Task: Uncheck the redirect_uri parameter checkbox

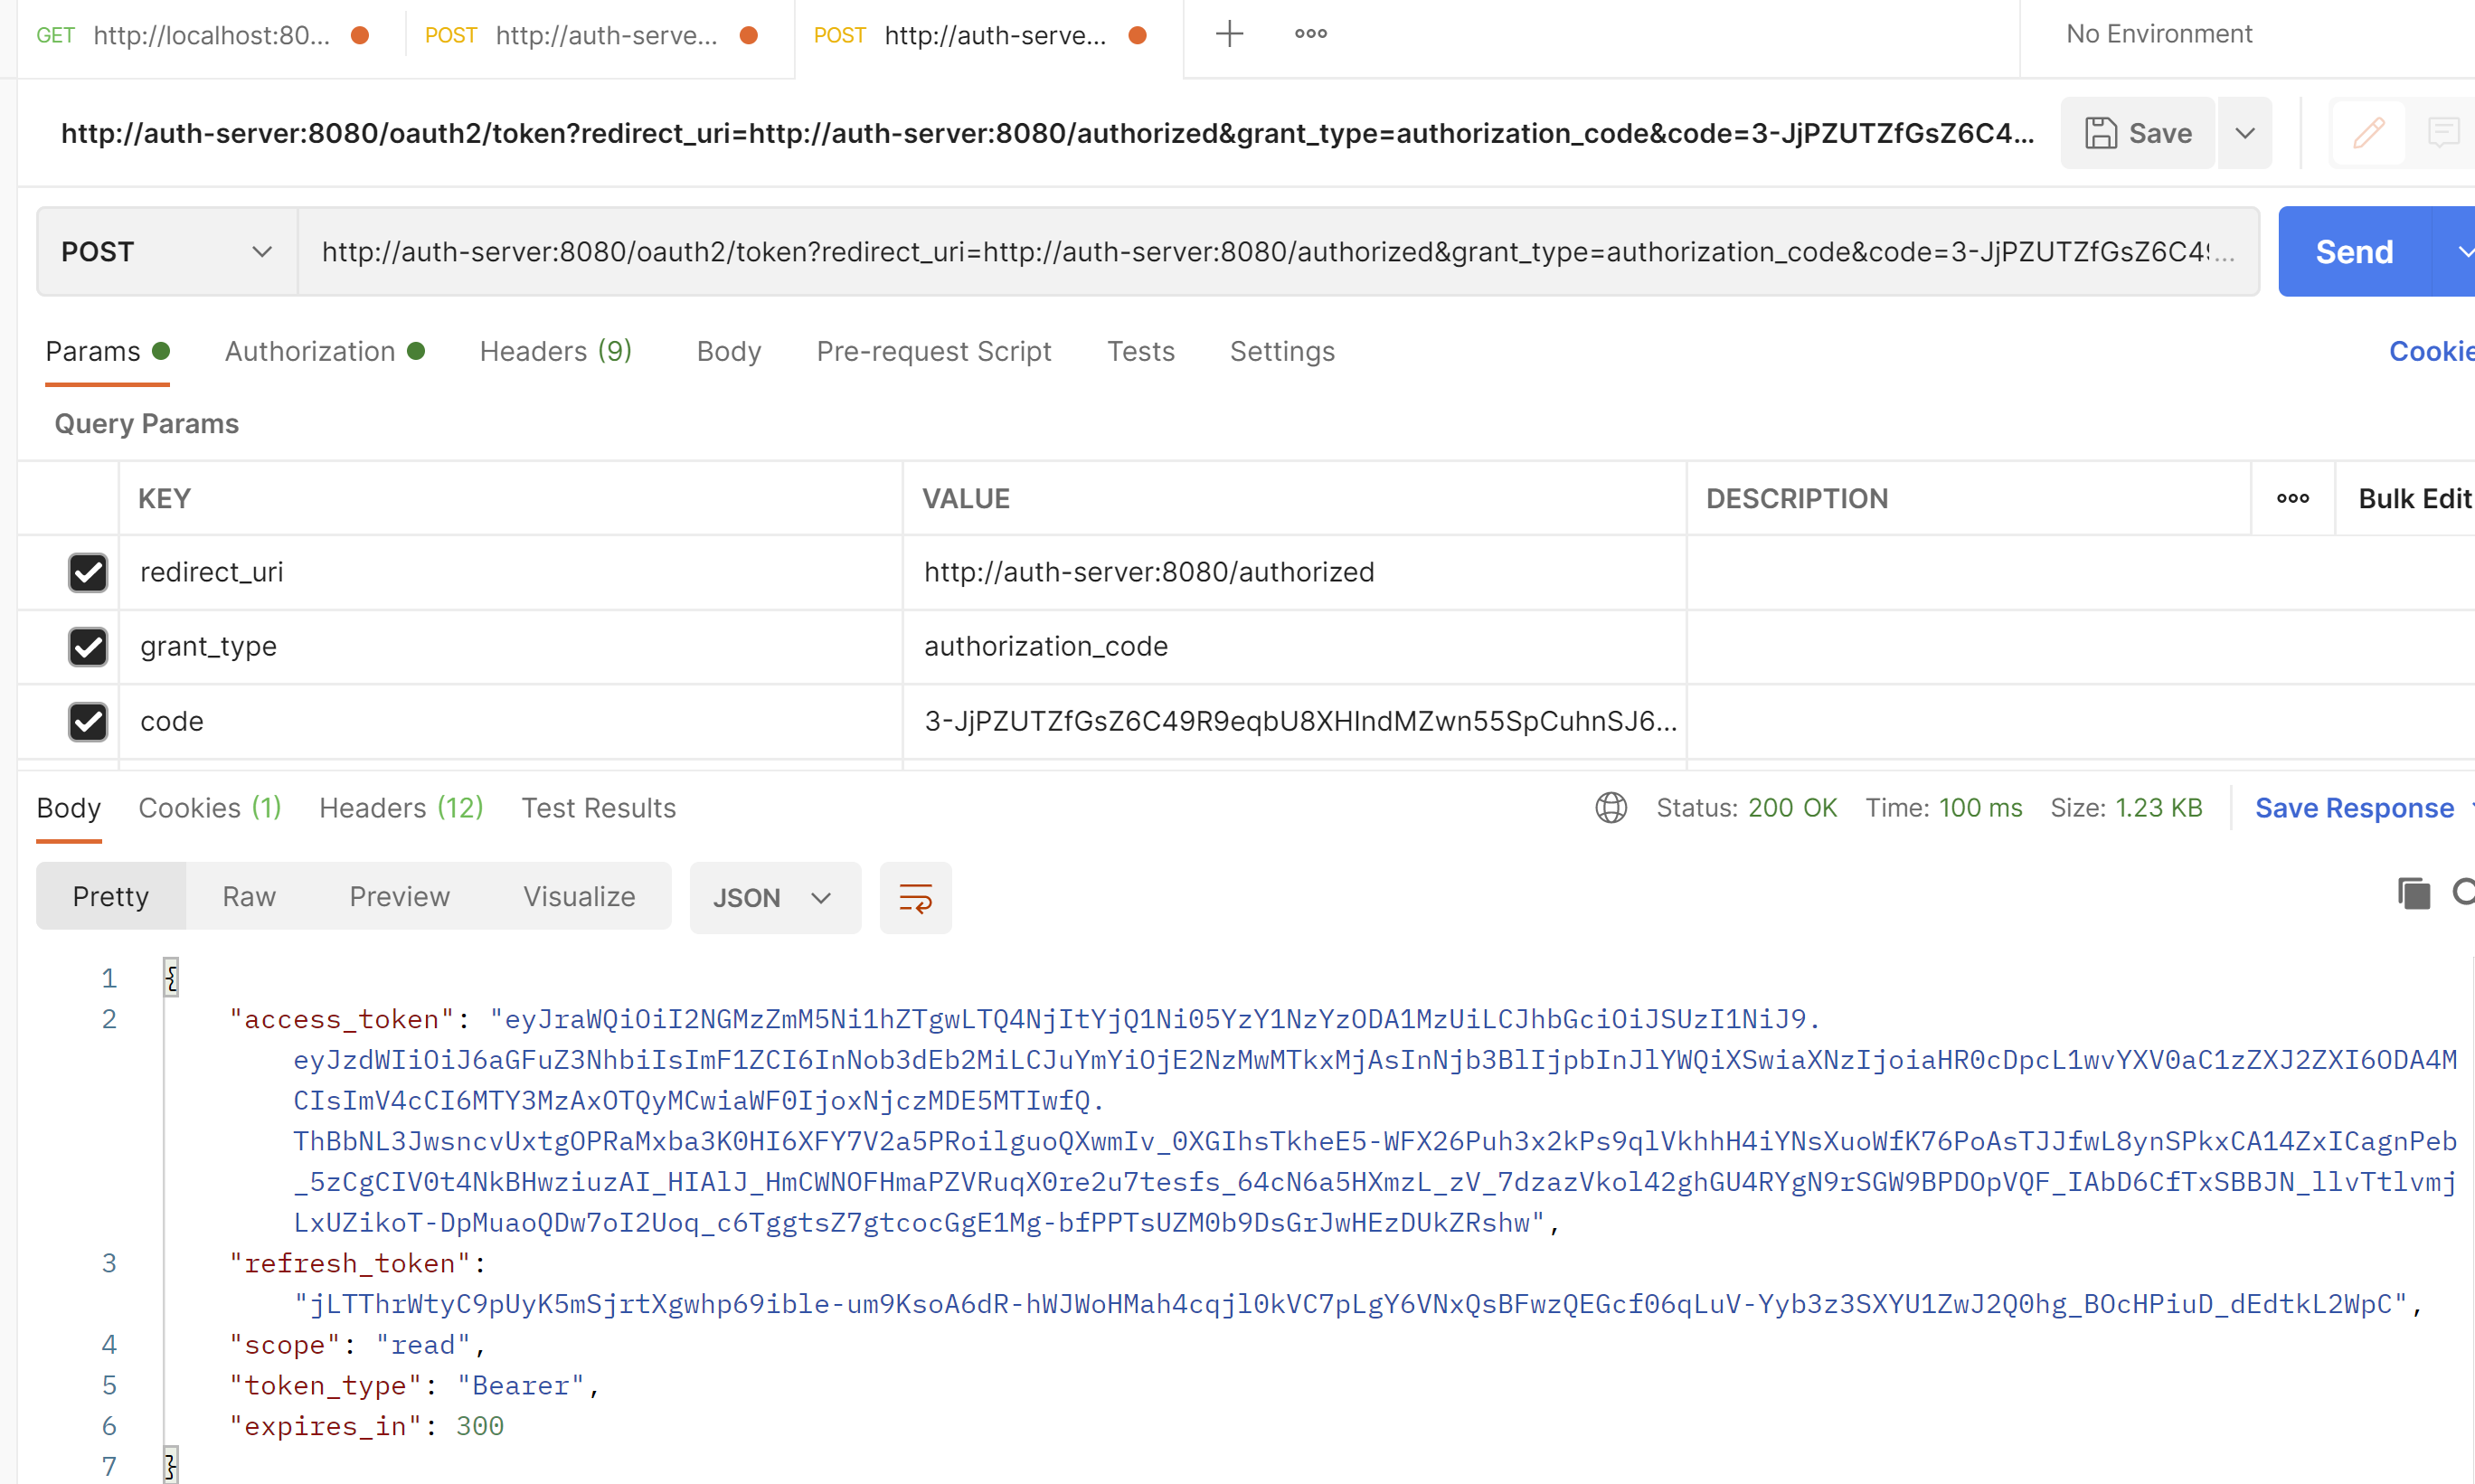Action: (88, 572)
